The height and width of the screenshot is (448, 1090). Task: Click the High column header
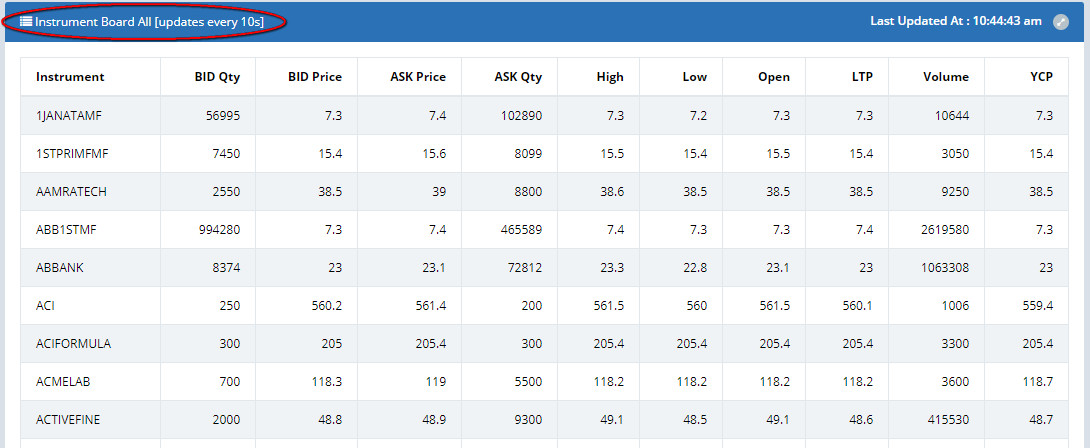pos(609,77)
